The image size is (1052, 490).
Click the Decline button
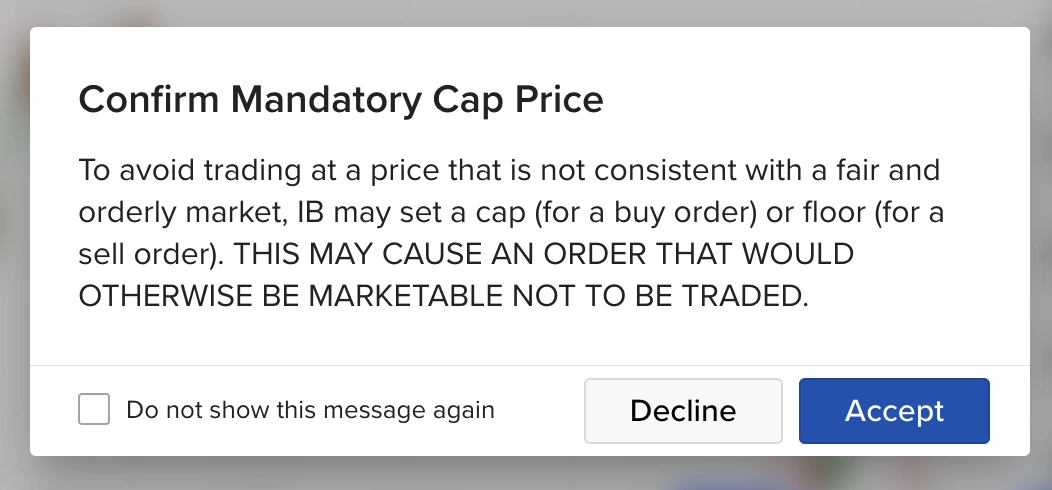coord(683,411)
